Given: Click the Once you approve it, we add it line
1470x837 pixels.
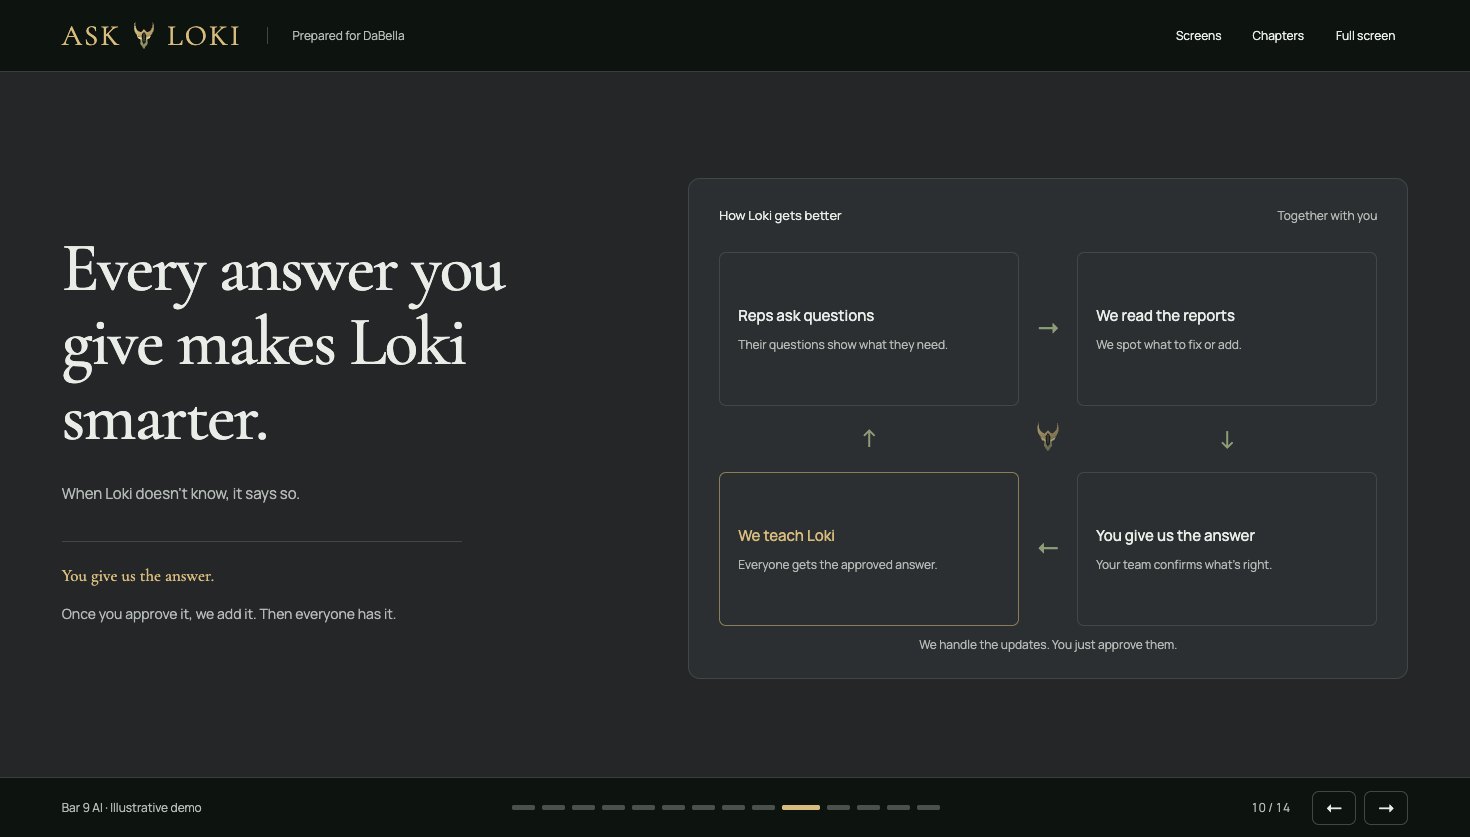Looking at the screenshot, I should (229, 614).
